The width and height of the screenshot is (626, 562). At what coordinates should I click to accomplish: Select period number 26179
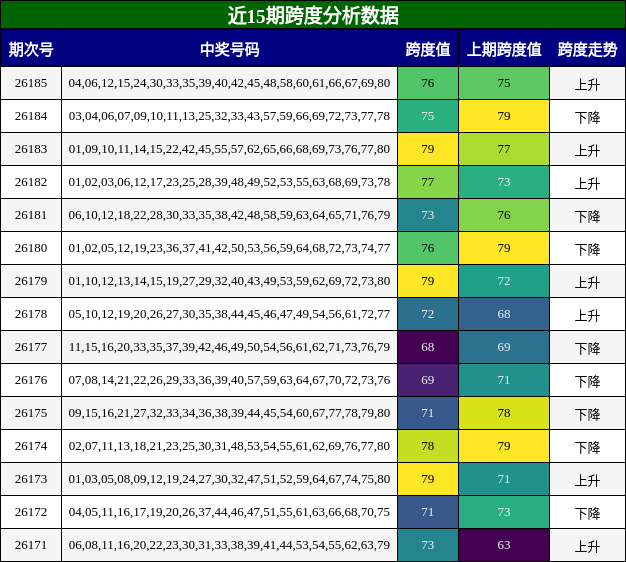pyautogui.click(x=31, y=281)
